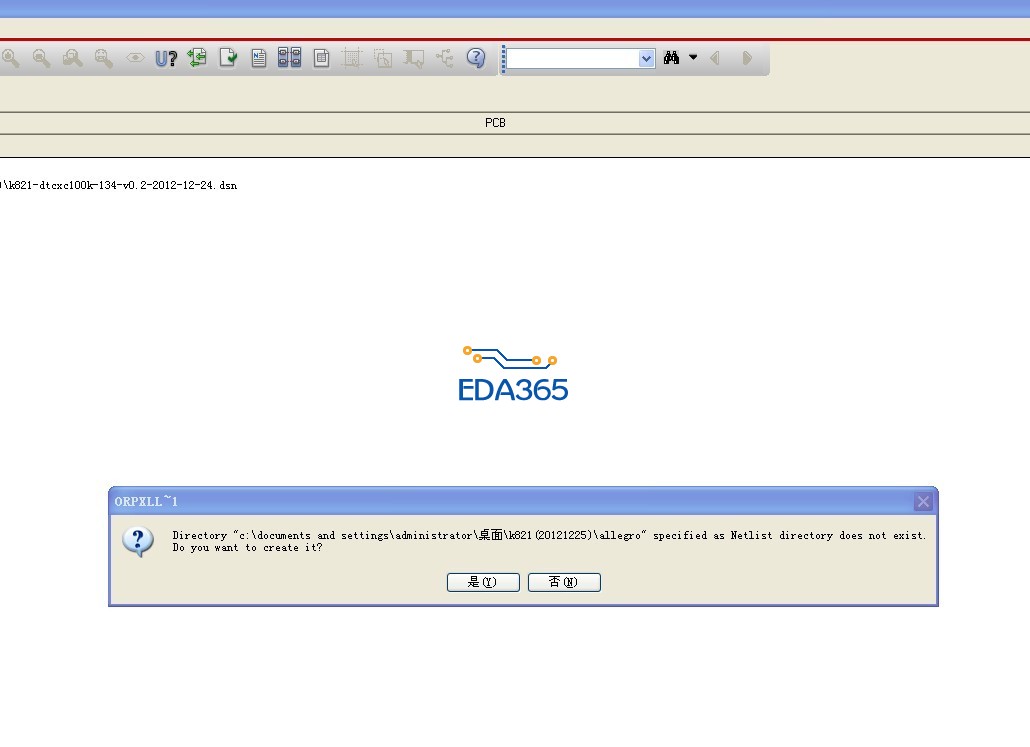
Task: Open the project manager hierarchy icon
Action: [x=445, y=58]
